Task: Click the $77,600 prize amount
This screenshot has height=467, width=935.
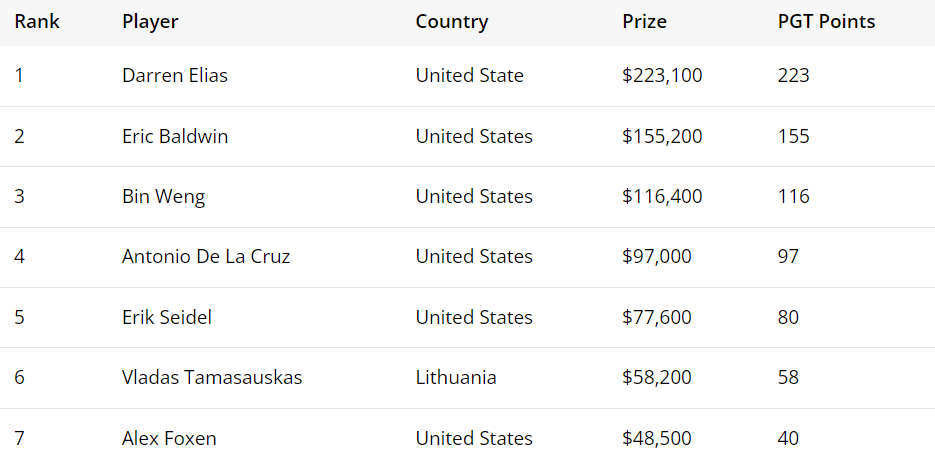Action: tap(657, 317)
